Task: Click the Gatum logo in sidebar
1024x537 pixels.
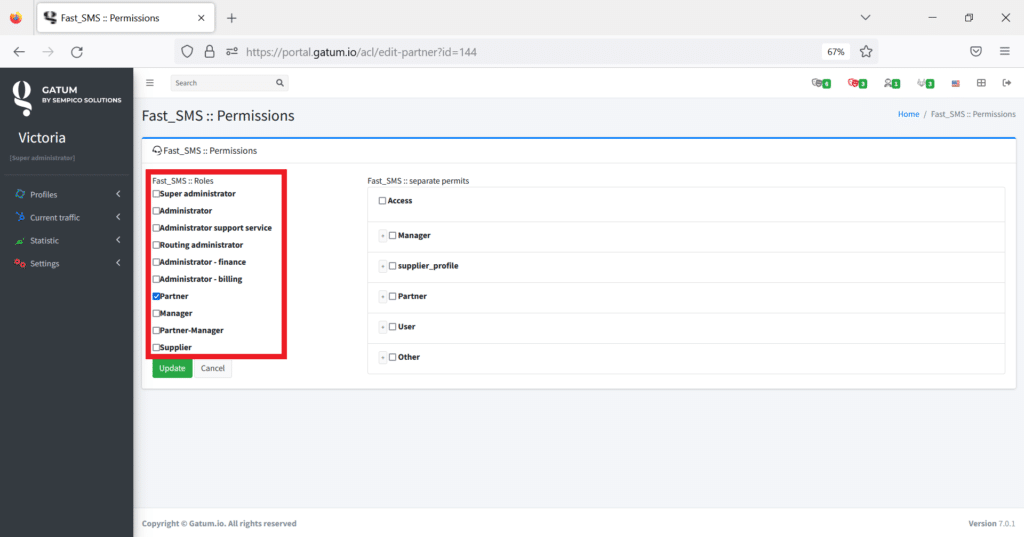Action: click(x=22, y=98)
